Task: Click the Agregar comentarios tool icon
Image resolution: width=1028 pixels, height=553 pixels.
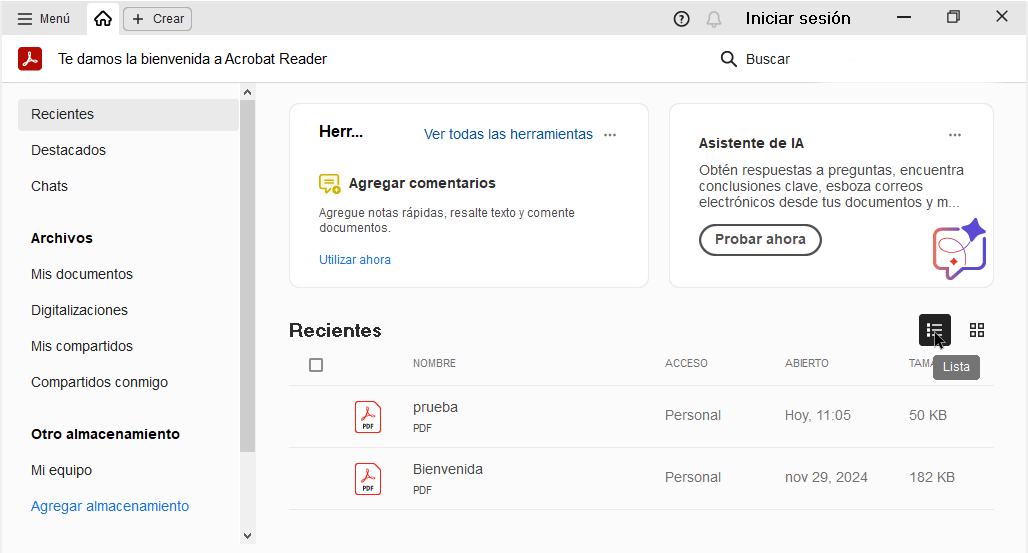Action: pos(329,183)
